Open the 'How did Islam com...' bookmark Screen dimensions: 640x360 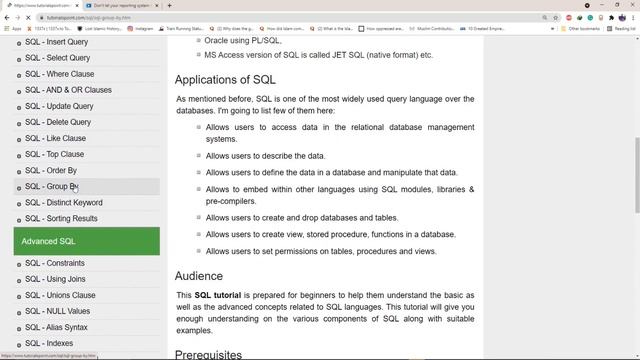(x=282, y=29)
